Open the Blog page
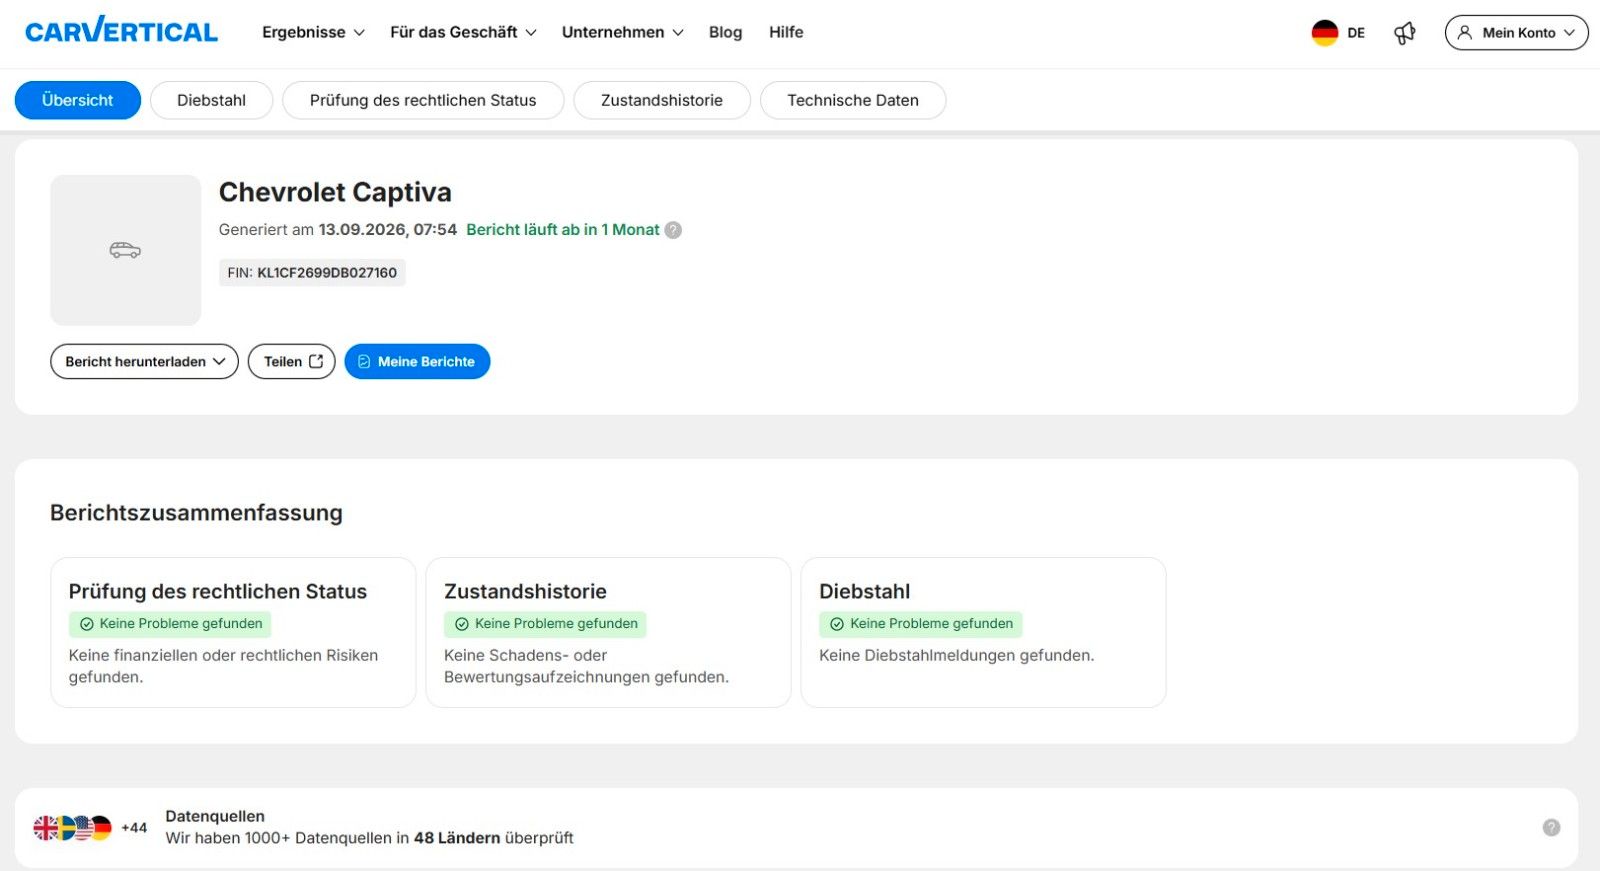The width and height of the screenshot is (1600, 871). 725,32
